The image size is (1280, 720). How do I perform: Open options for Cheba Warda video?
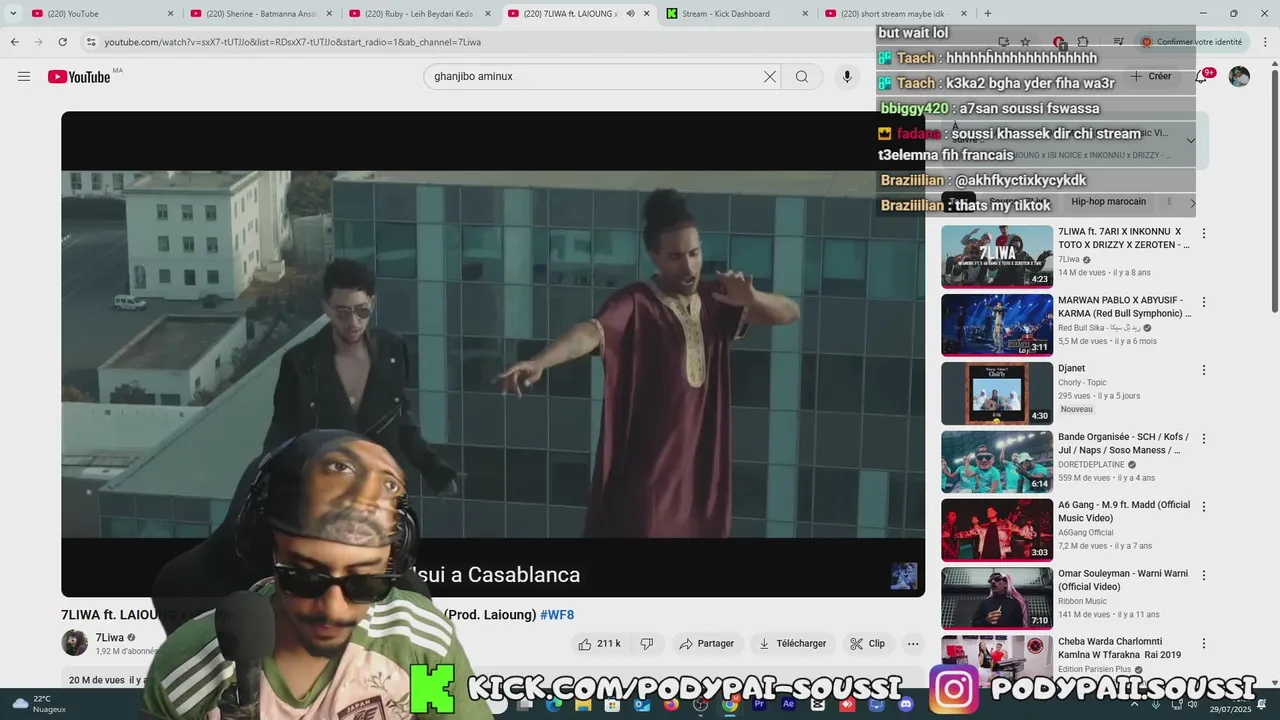click(1204, 644)
